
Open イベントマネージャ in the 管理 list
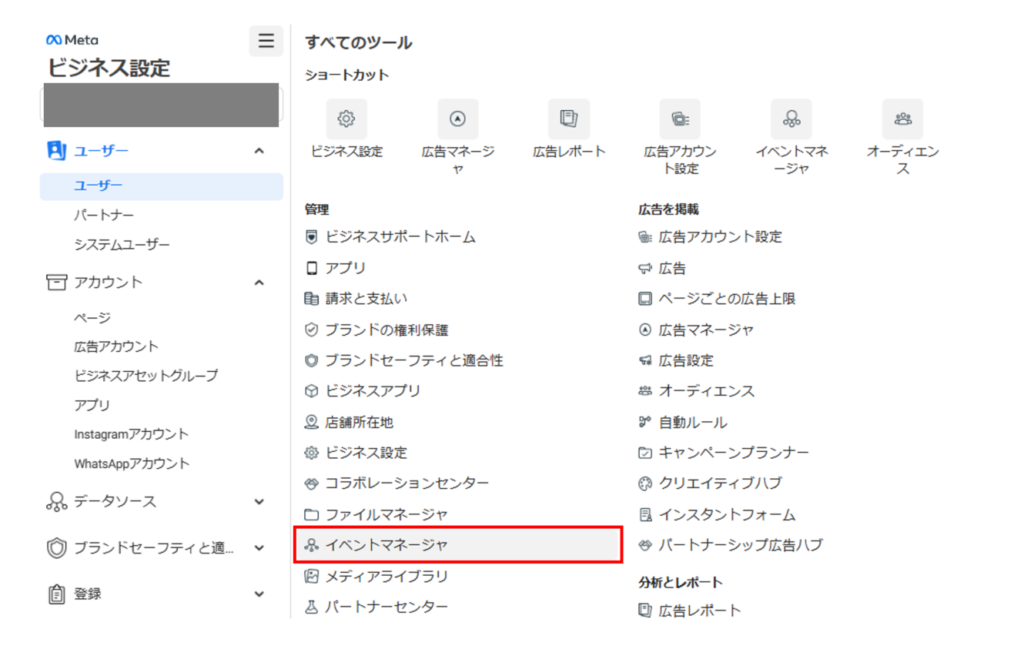tap(458, 545)
